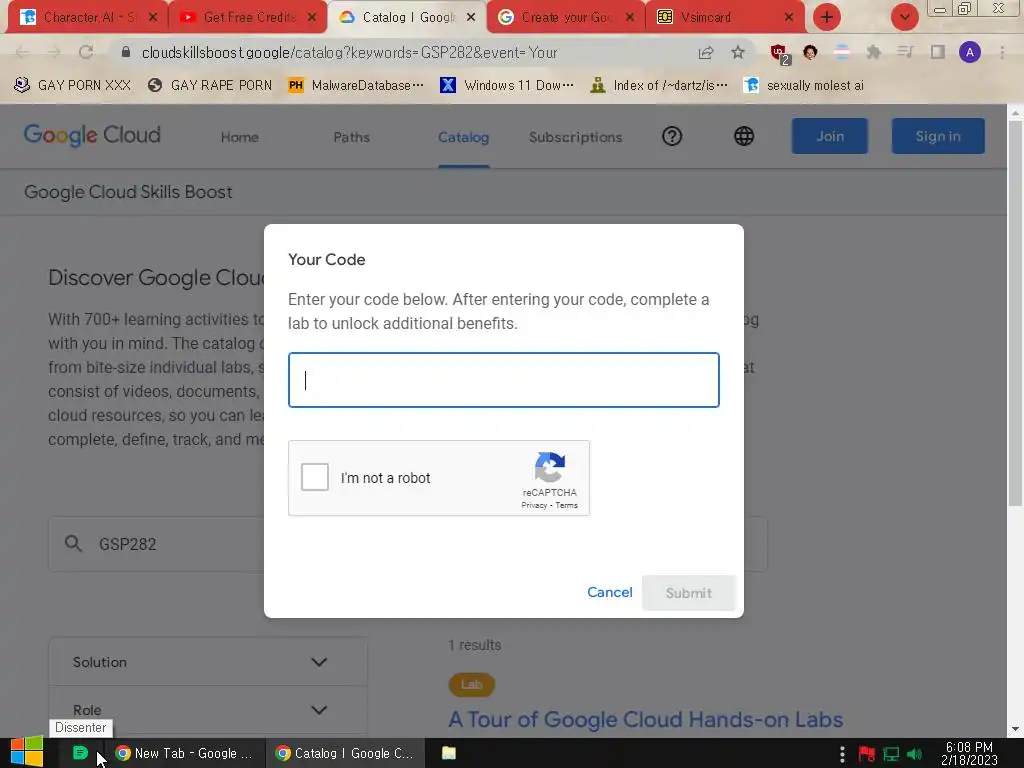This screenshot has height=768, width=1024.
Task: Click the Join button
Action: coord(829,136)
